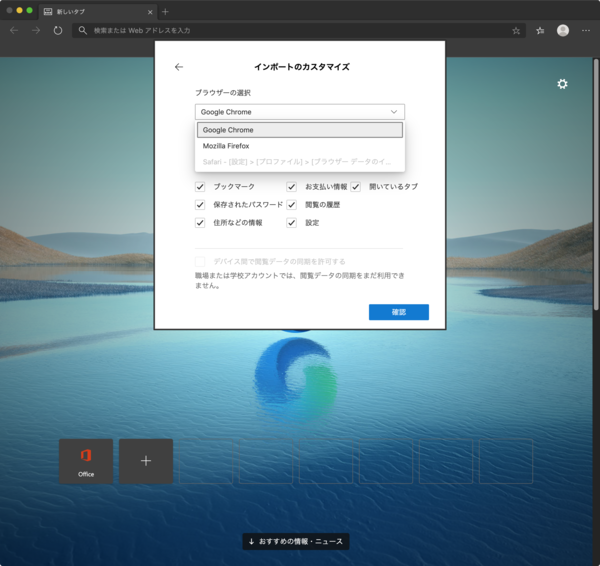
Task: Open the three-dot settings menu
Action: 585,30
